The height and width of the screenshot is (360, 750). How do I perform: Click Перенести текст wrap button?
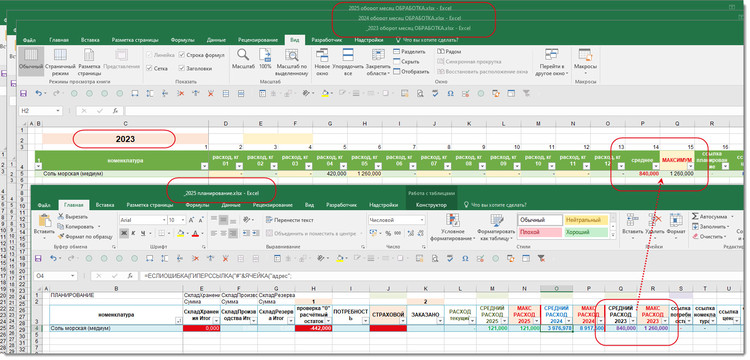click(289, 220)
